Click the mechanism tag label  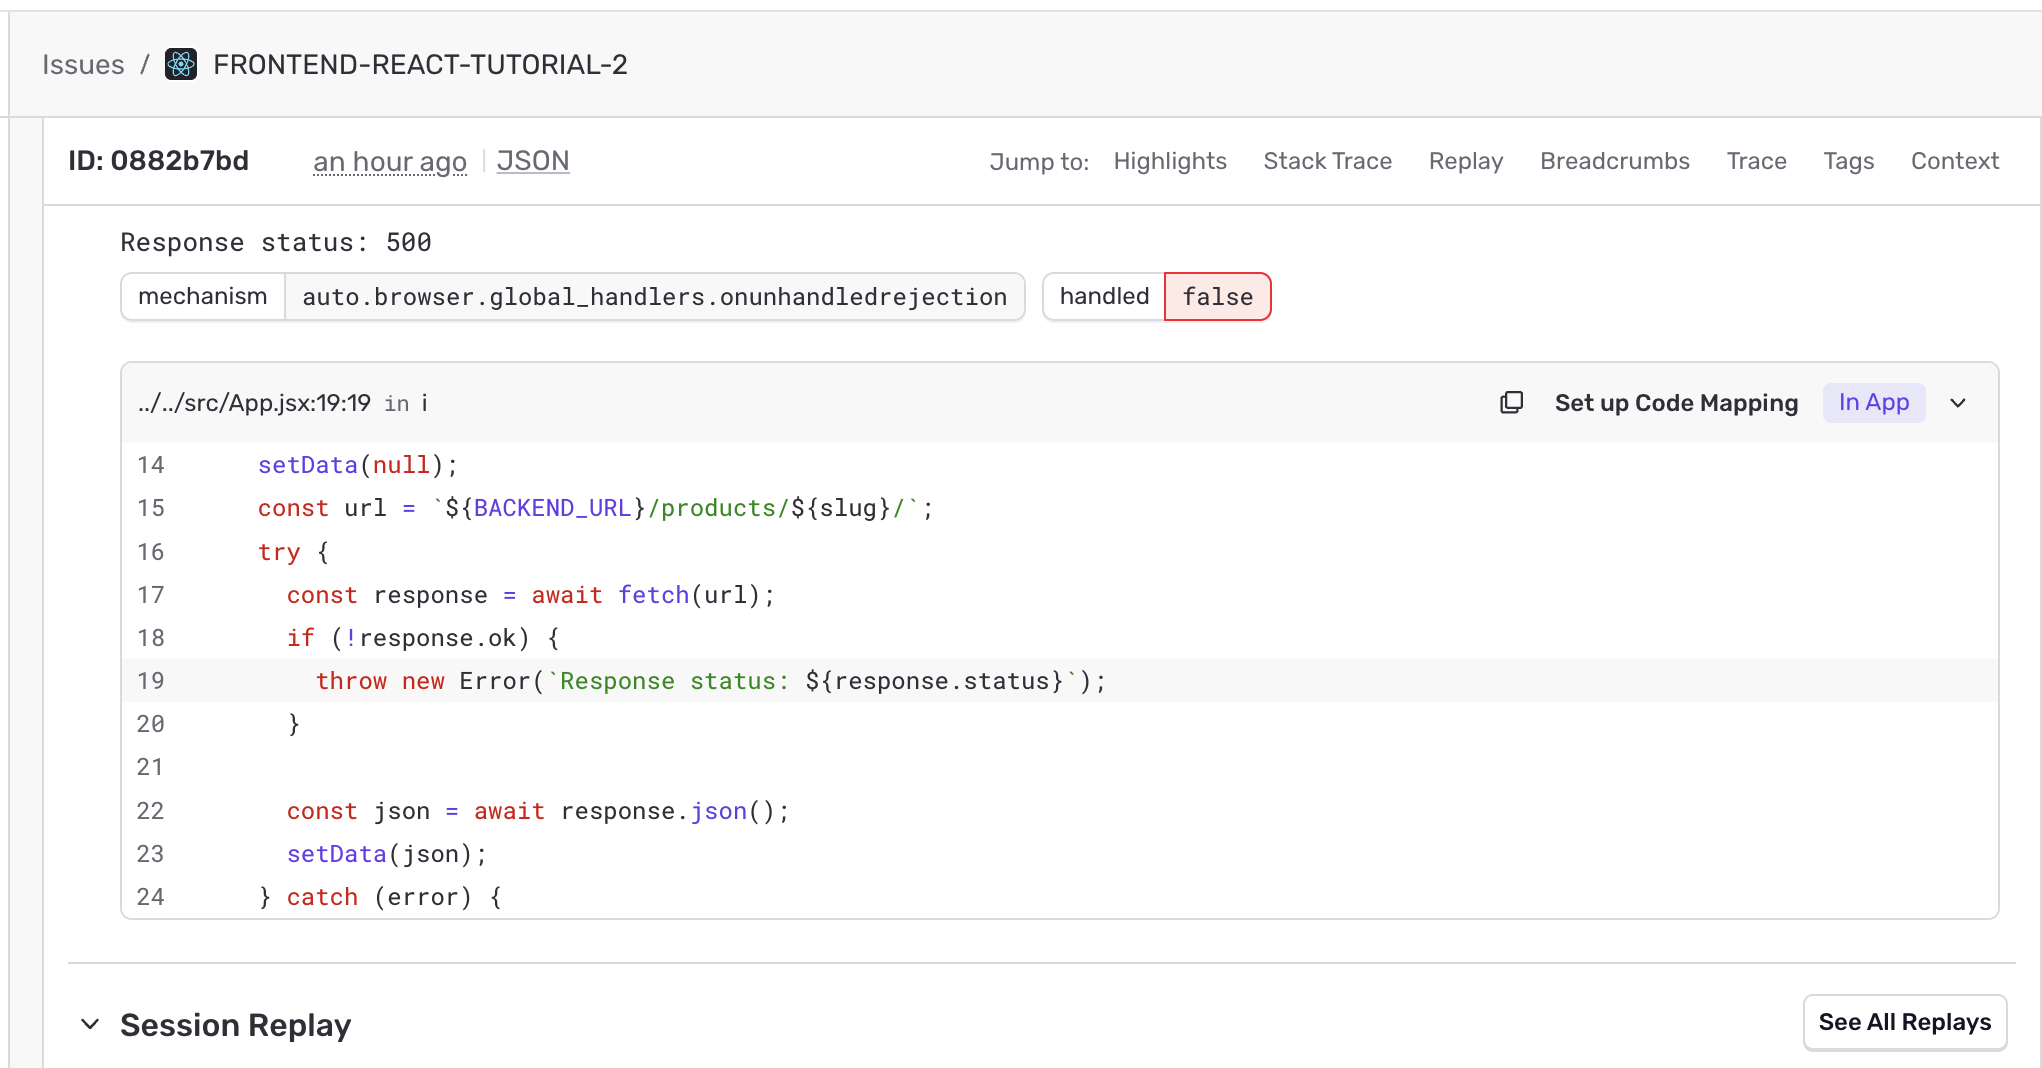click(203, 297)
